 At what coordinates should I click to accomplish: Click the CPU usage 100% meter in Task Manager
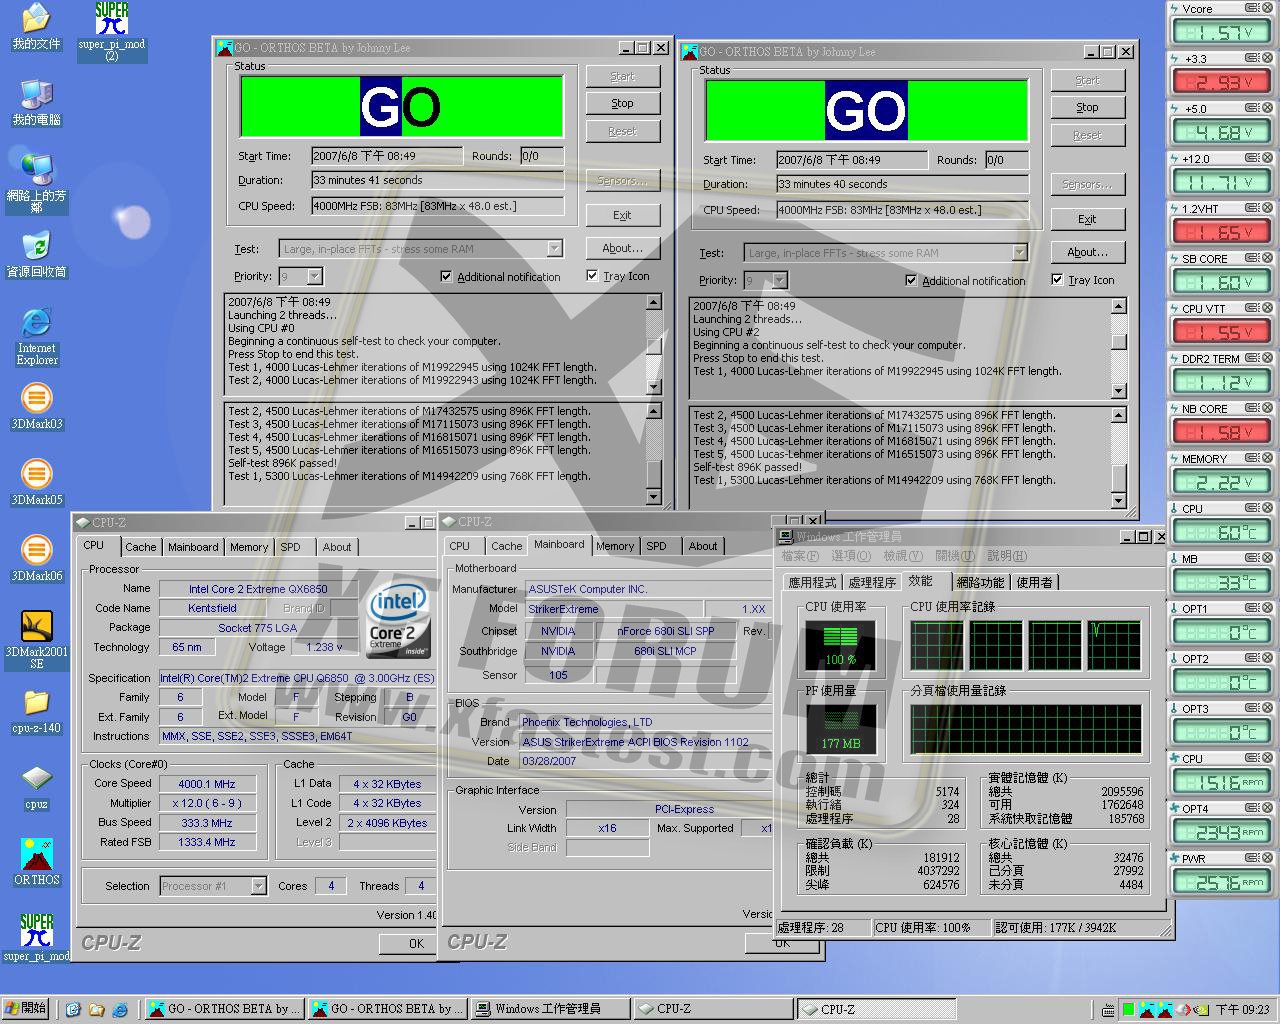click(840, 645)
